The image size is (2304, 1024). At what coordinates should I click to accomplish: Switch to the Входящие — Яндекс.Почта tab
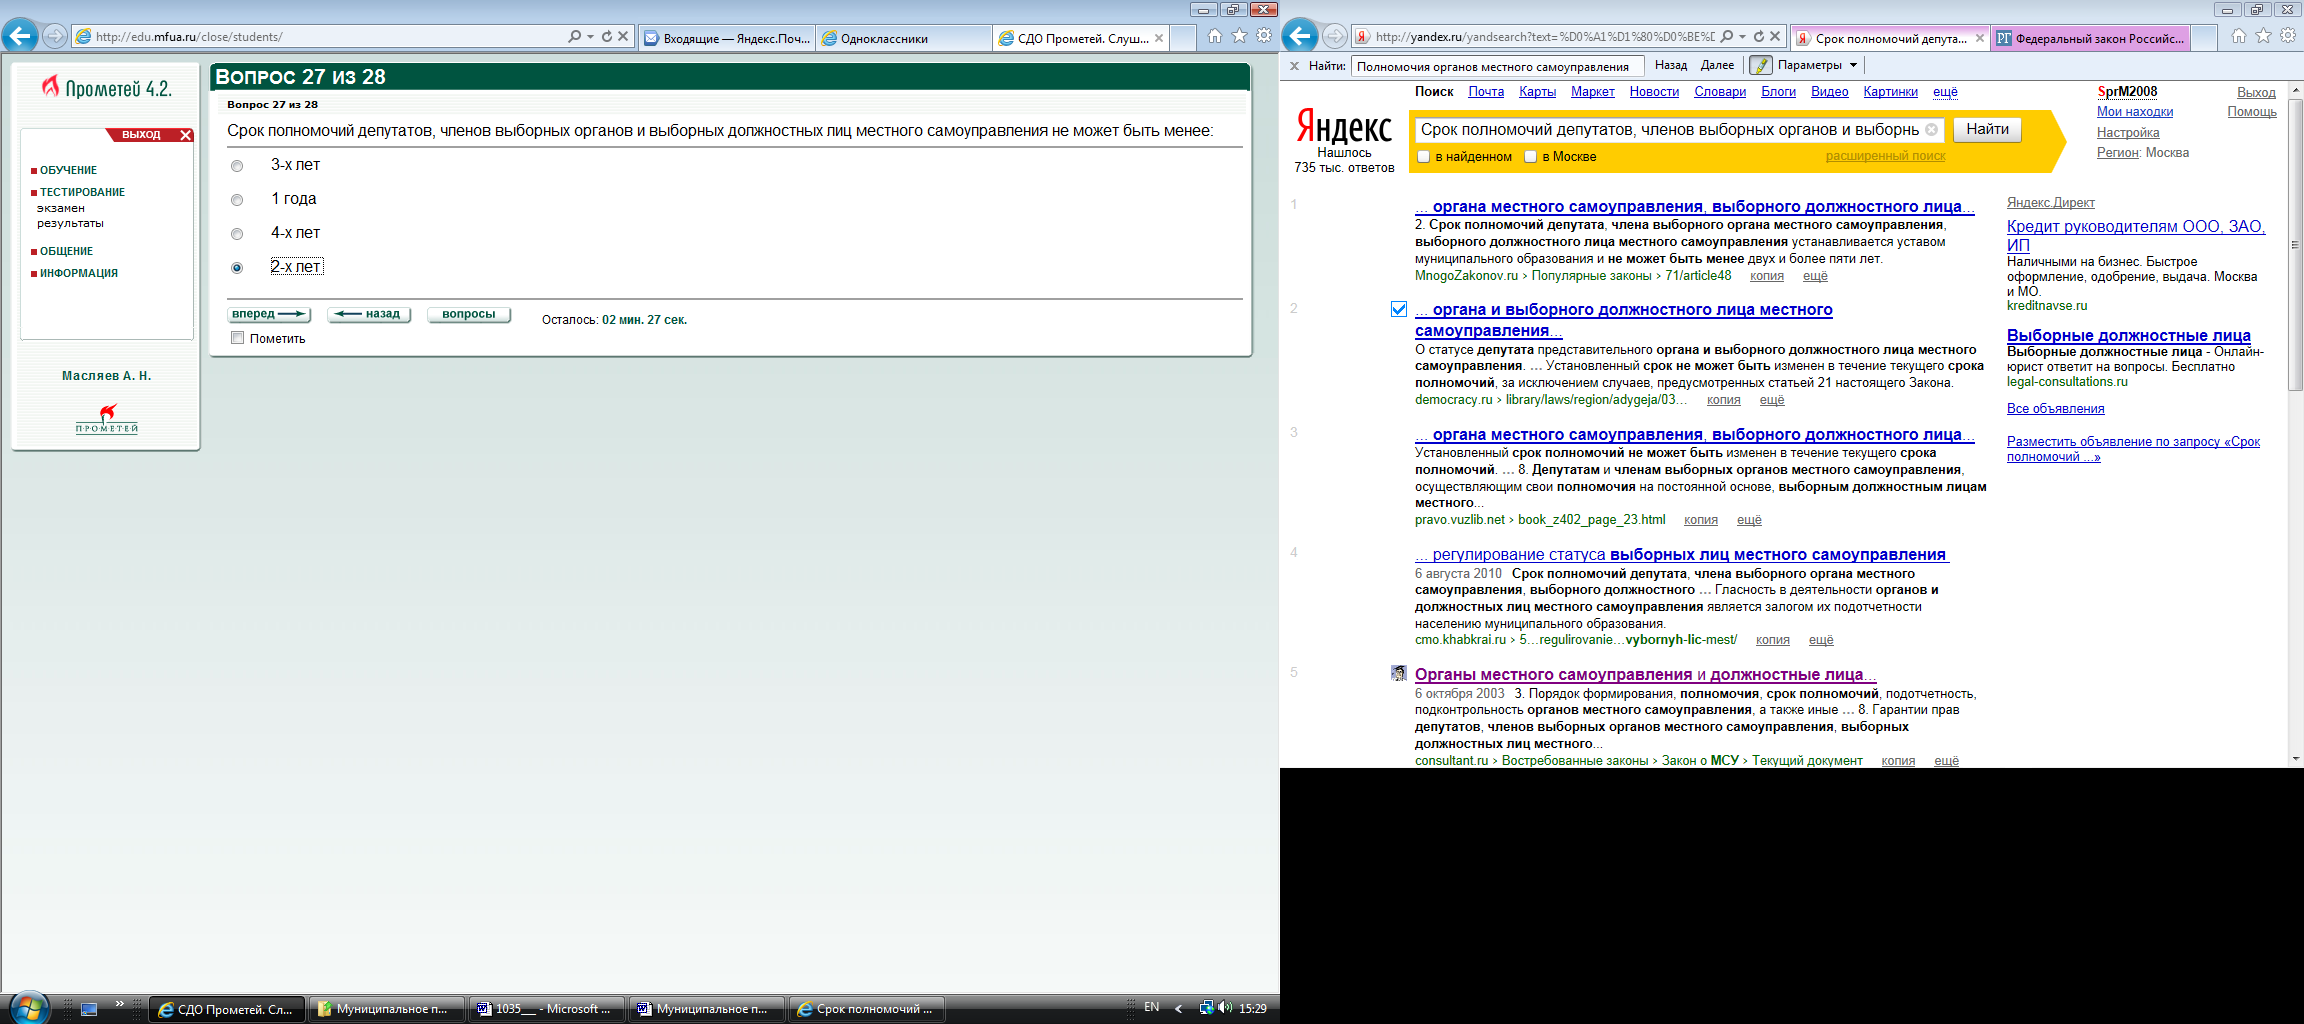click(x=727, y=38)
